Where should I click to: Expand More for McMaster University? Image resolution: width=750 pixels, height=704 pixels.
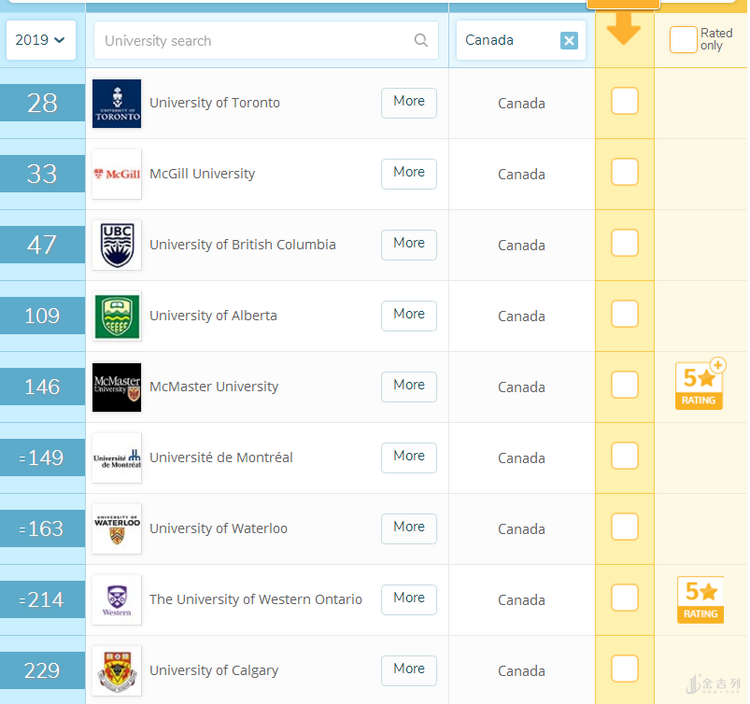coord(409,386)
